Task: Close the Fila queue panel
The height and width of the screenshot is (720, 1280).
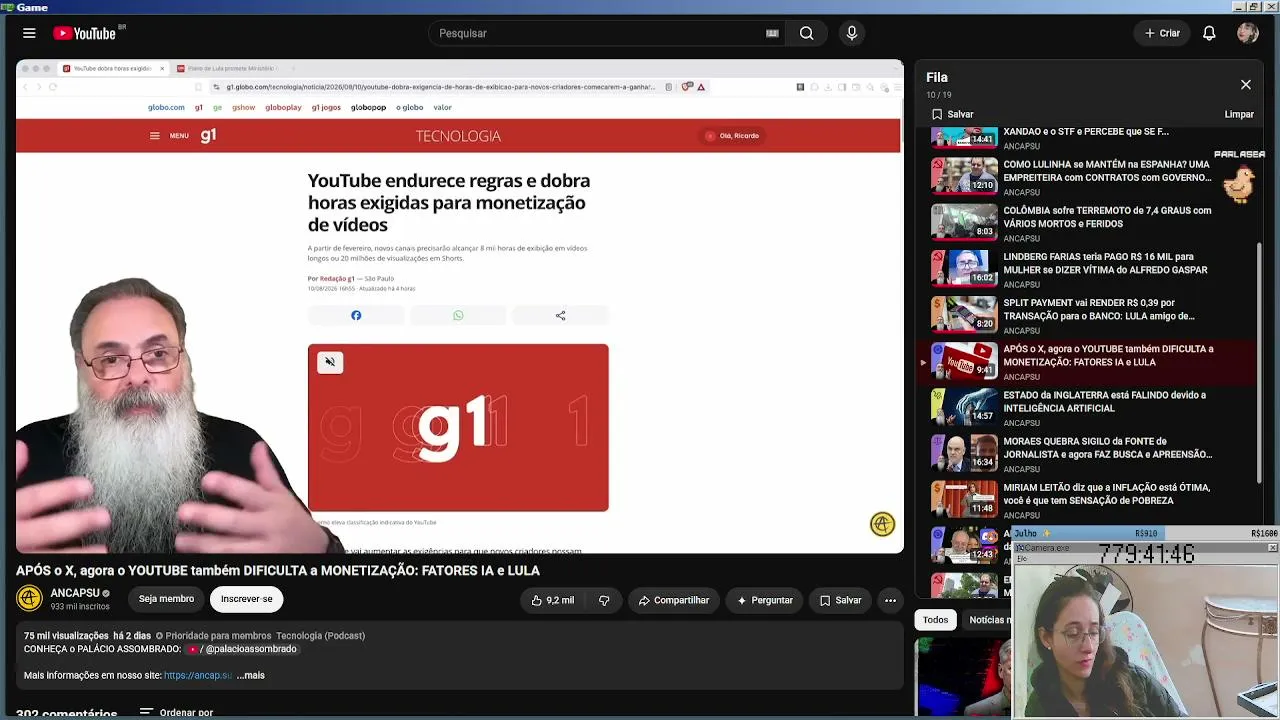Action: (x=1246, y=85)
